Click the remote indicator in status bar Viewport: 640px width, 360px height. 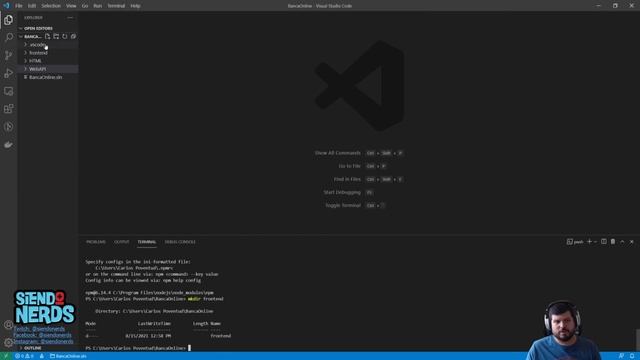click(x=6, y=356)
